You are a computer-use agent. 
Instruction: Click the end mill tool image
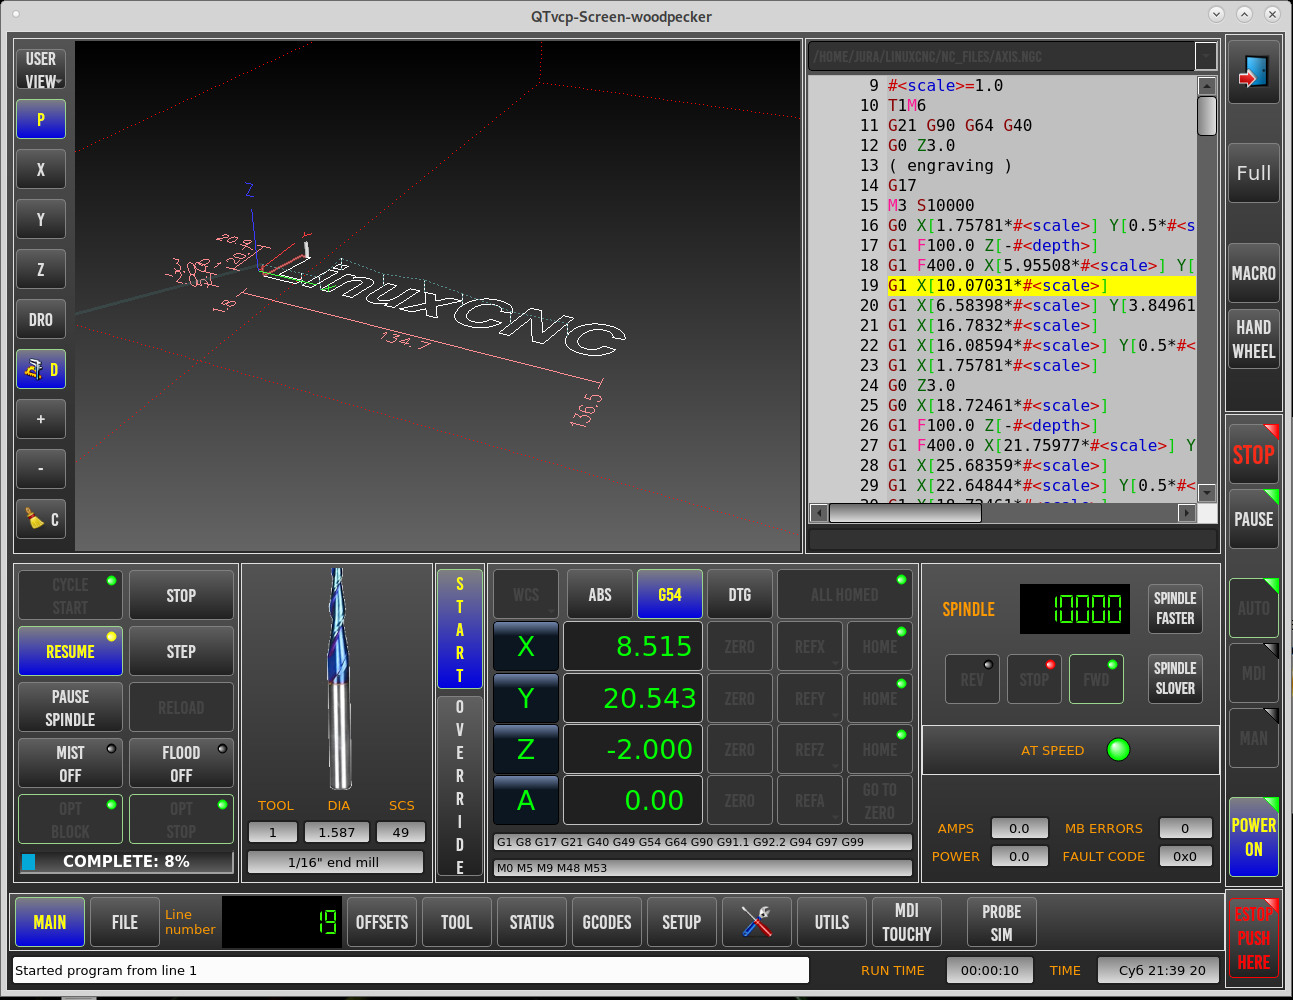coord(338,680)
